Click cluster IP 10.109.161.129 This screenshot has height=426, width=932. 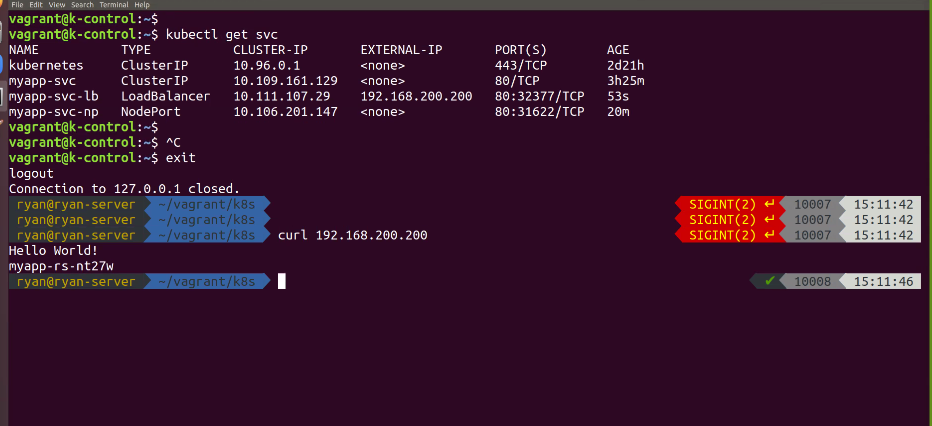click(x=285, y=81)
